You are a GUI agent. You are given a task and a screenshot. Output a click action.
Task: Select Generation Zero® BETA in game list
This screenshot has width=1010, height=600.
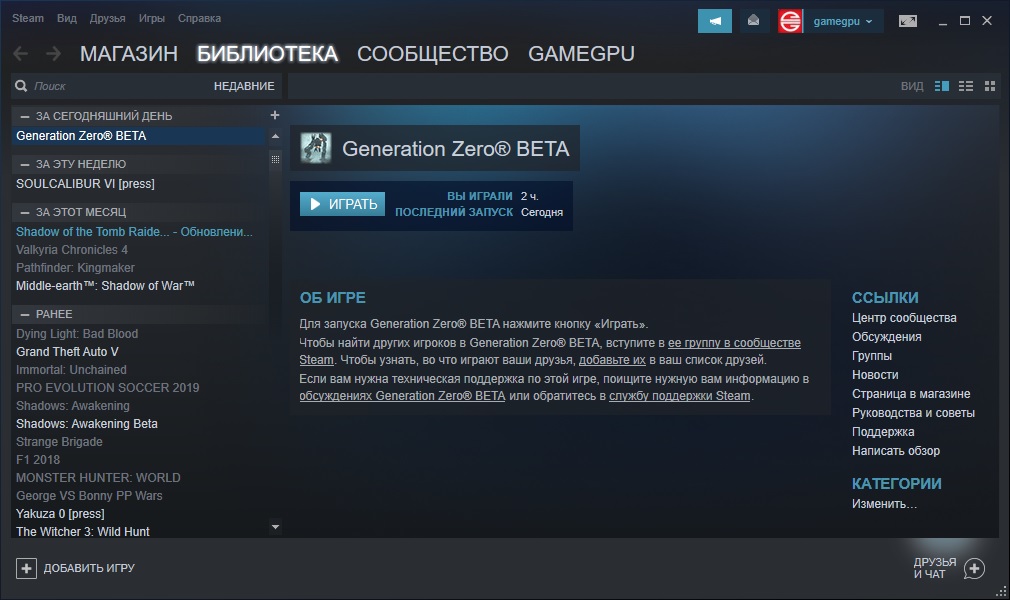pos(138,136)
